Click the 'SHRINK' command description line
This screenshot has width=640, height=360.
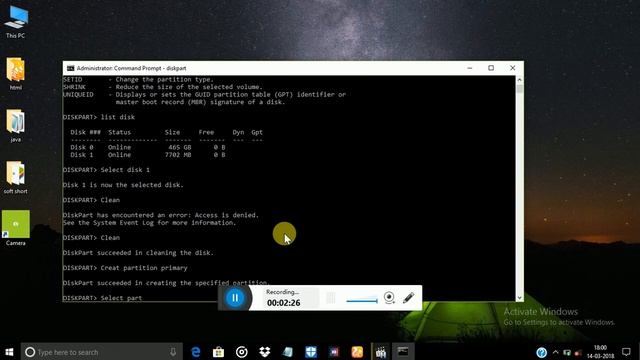[163, 87]
